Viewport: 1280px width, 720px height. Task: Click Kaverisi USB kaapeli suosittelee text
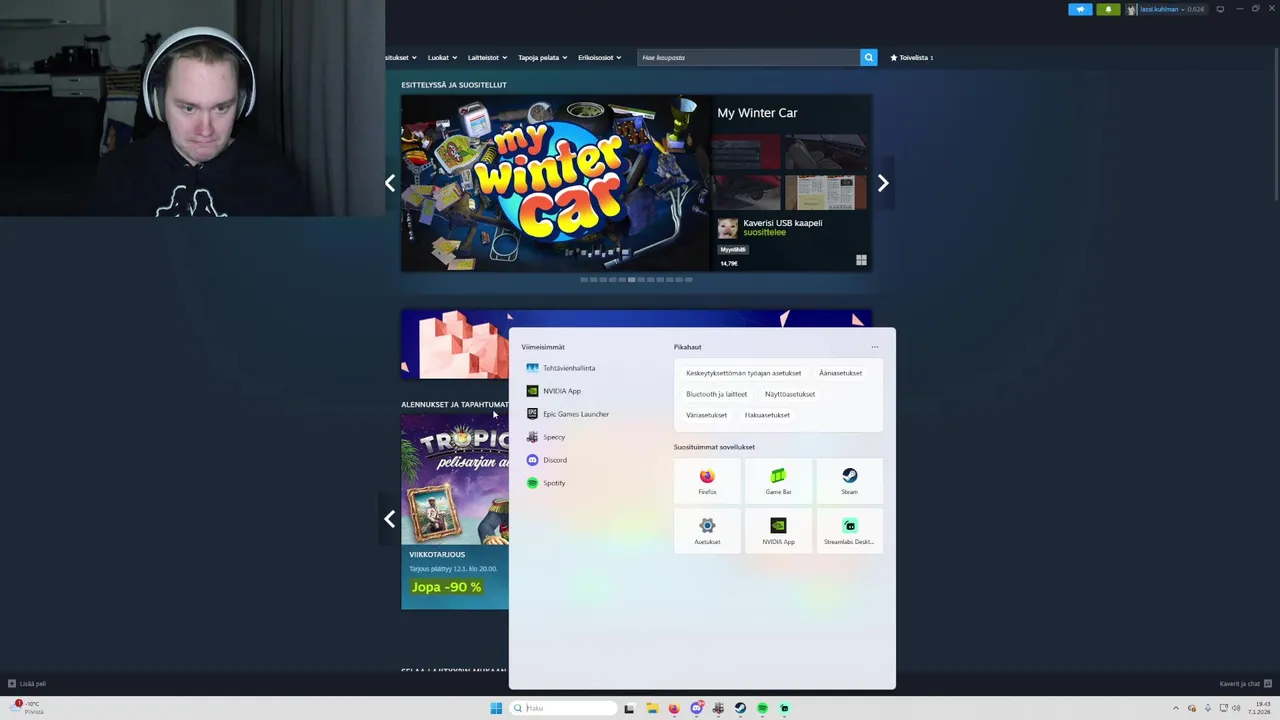(x=782, y=228)
